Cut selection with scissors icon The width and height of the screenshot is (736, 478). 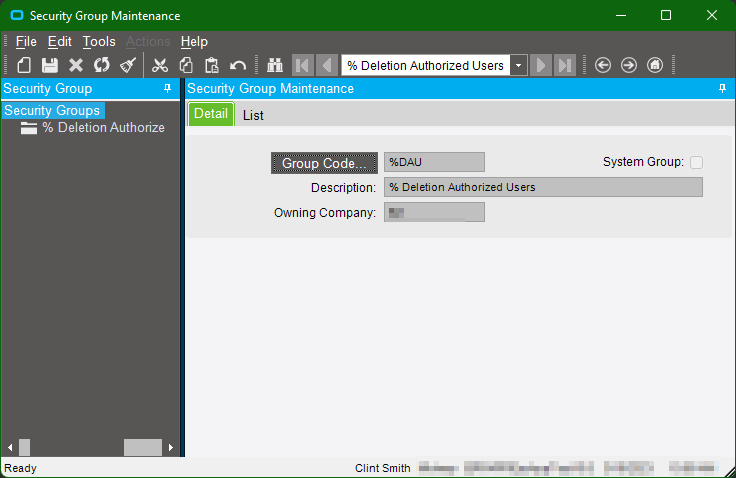point(160,65)
